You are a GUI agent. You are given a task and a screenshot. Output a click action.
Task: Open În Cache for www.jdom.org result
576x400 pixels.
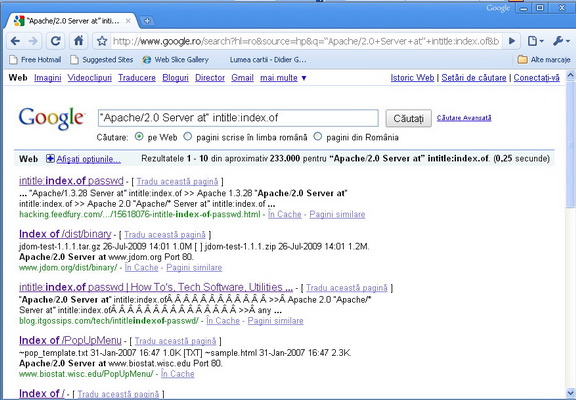tap(141, 267)
